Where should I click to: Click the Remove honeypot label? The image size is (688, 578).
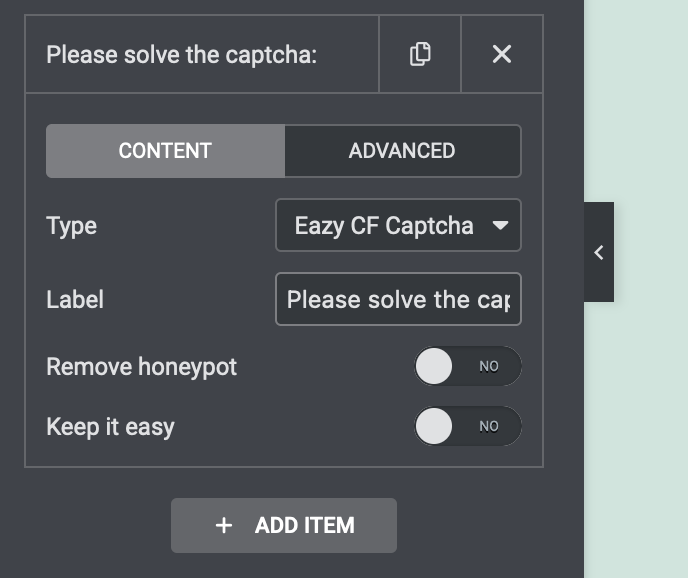tap(141, 367)
